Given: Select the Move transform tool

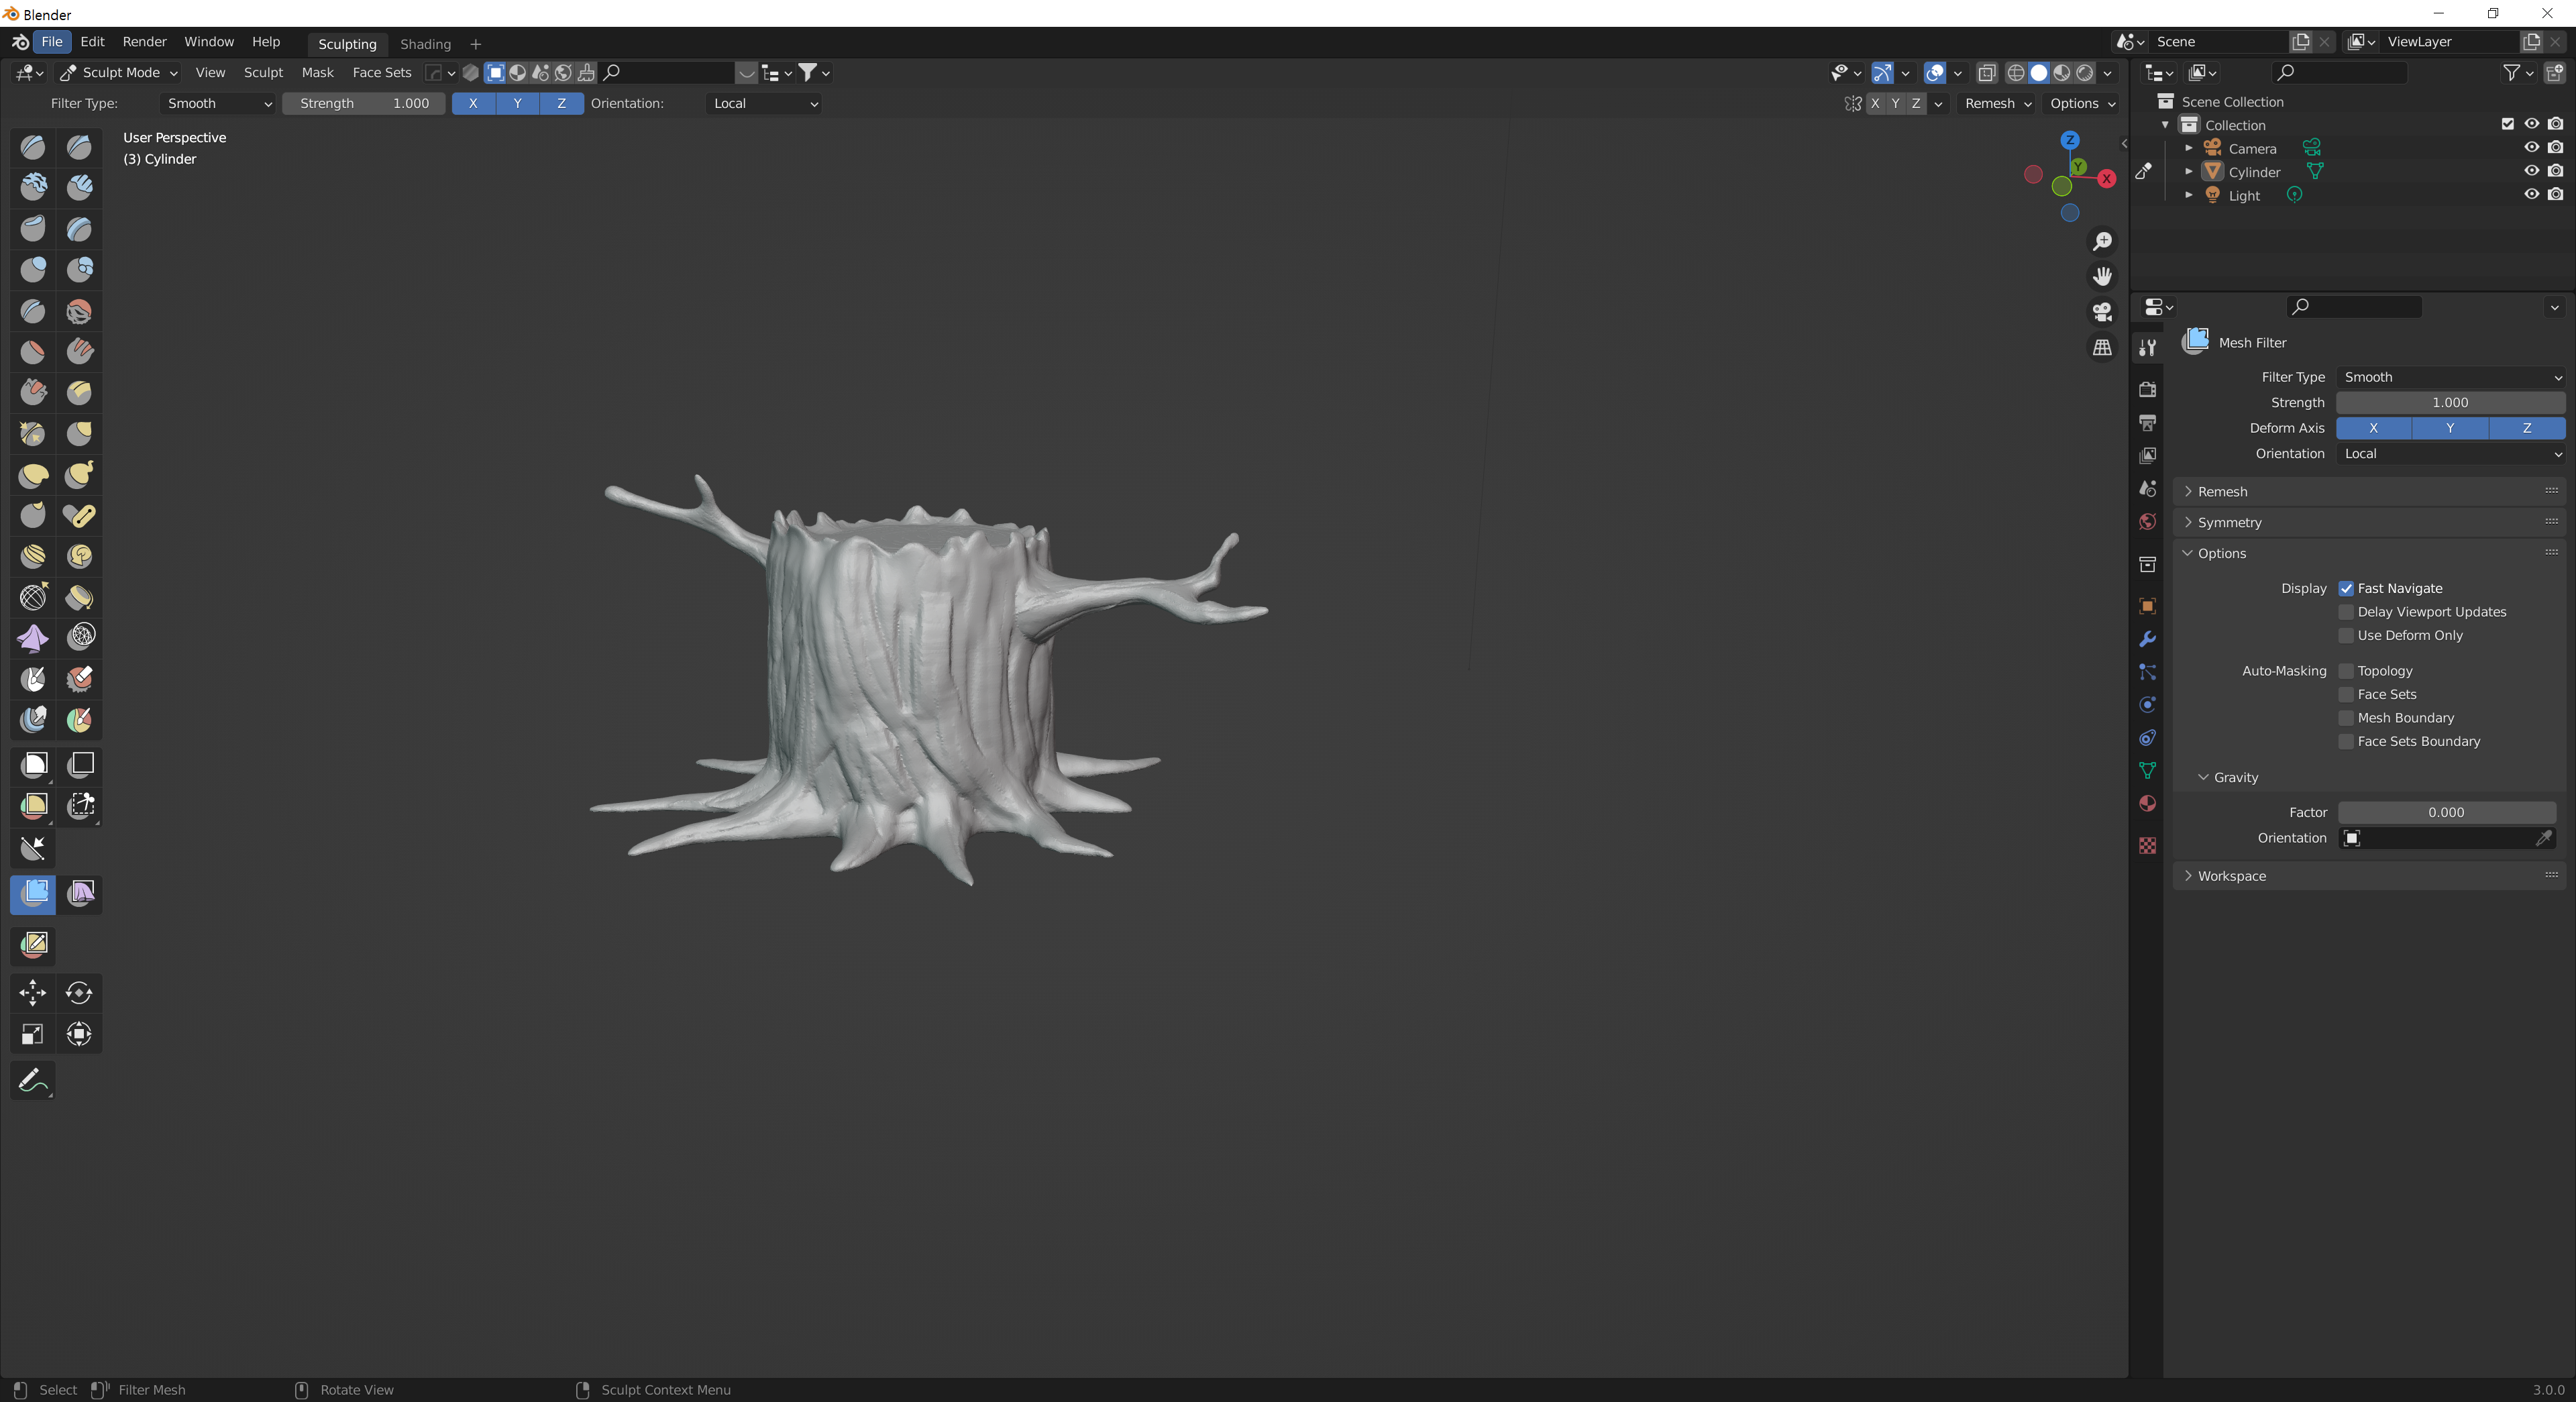Looking at the screenshot, I should click(32, 993).
